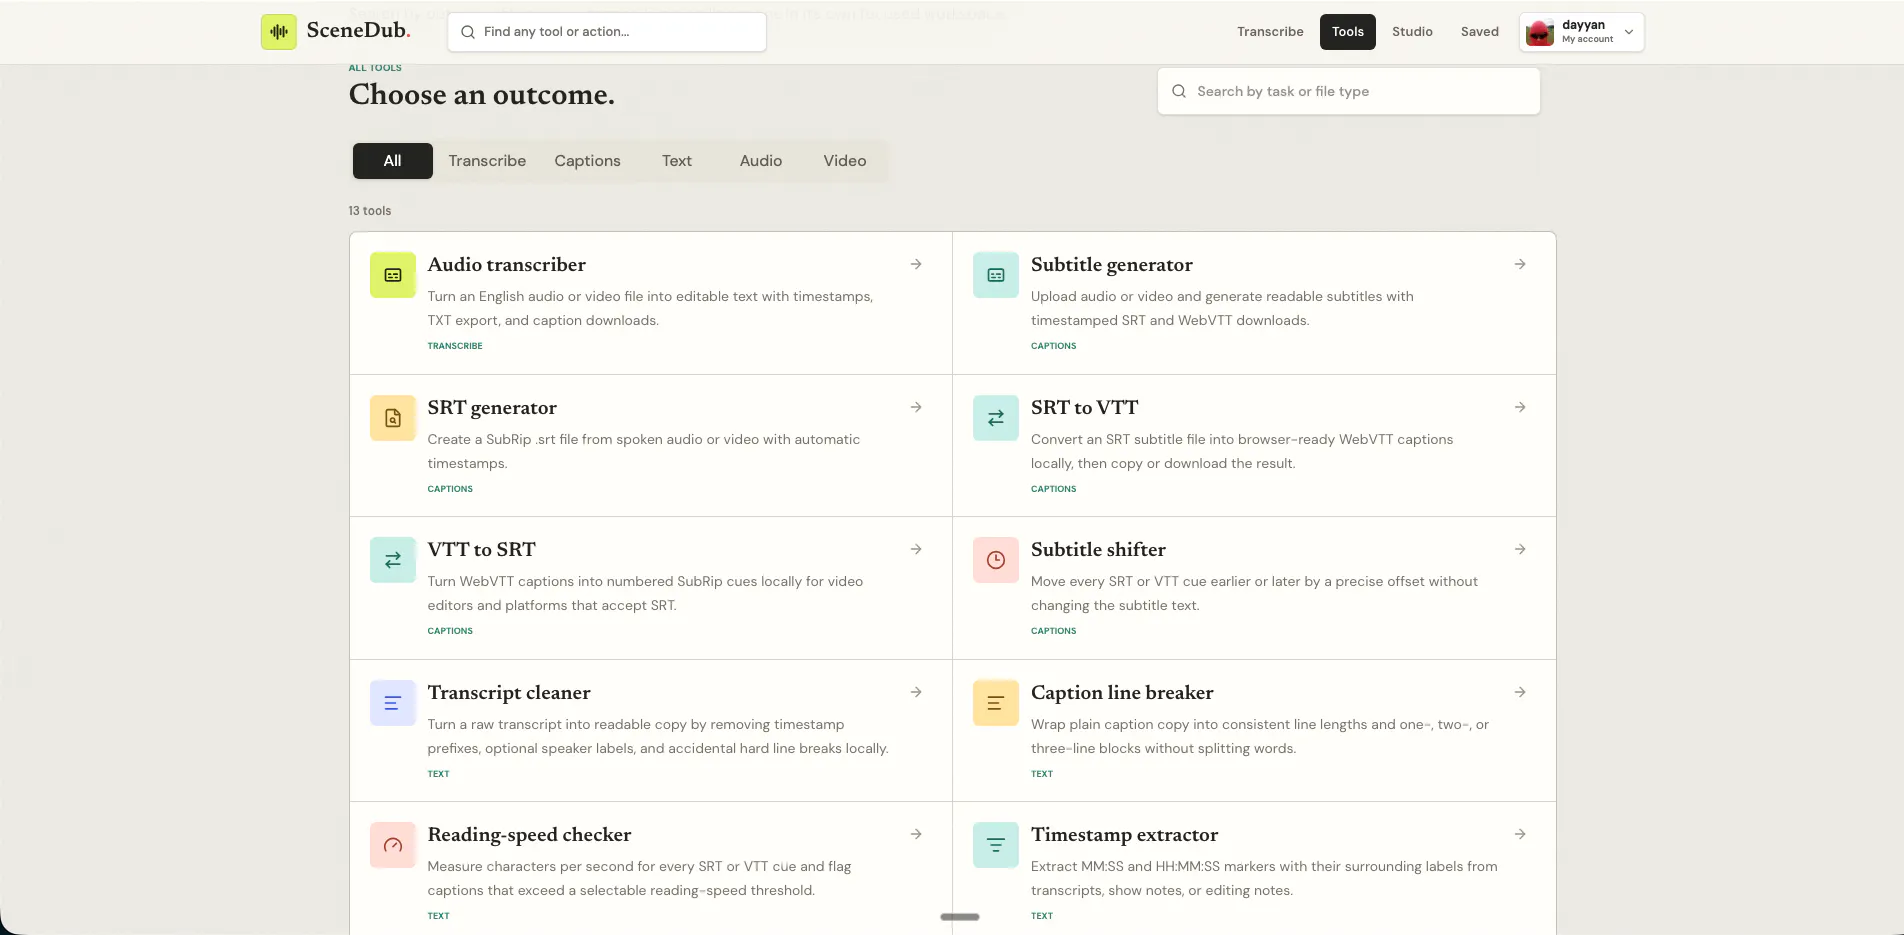The width and height of the screenshot is (1904, 935).
Task: Click the CAPTIONS tag under Subtitle generator
Action: [1054, 346]
